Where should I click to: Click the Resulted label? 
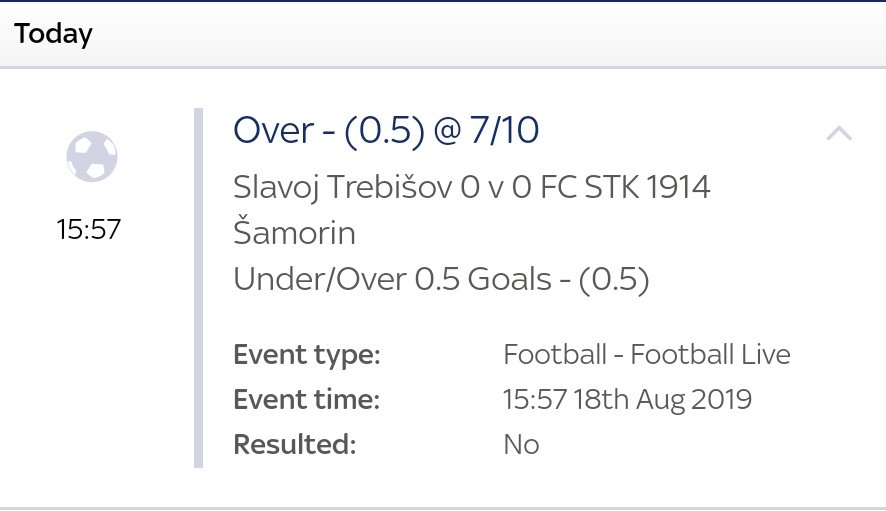click(294, 444)
